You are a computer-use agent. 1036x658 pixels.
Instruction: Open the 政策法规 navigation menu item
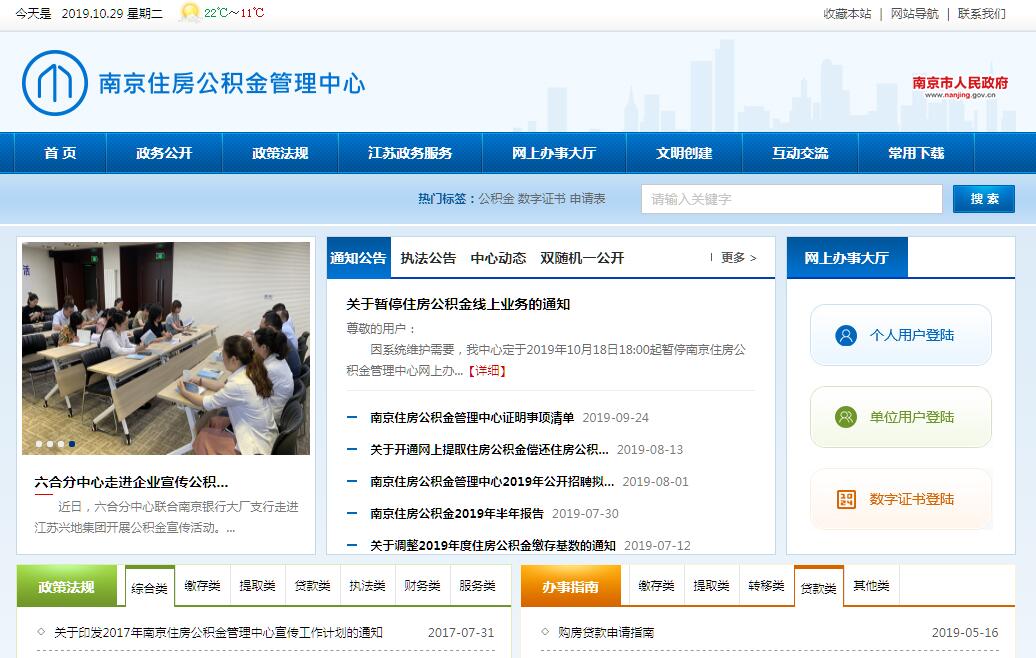280,153
